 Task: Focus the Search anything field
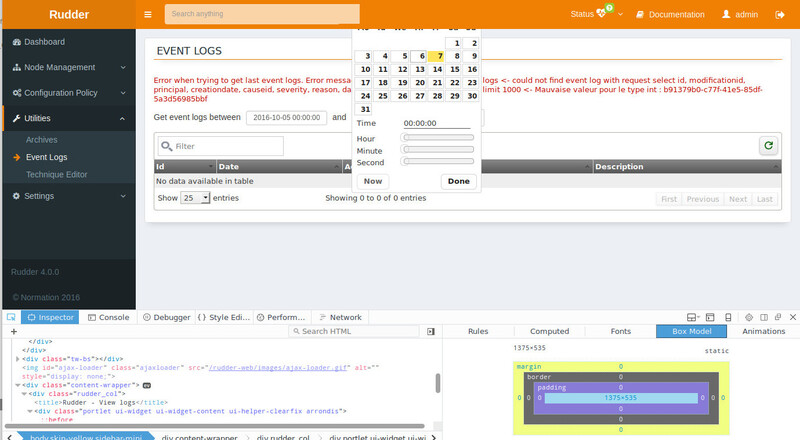coord(262,14)
